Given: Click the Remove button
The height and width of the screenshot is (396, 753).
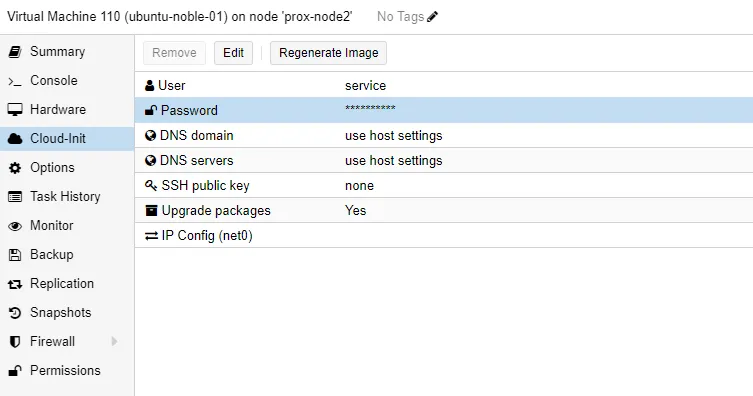Looking at the screenshot, I should [x=174, y=53].
